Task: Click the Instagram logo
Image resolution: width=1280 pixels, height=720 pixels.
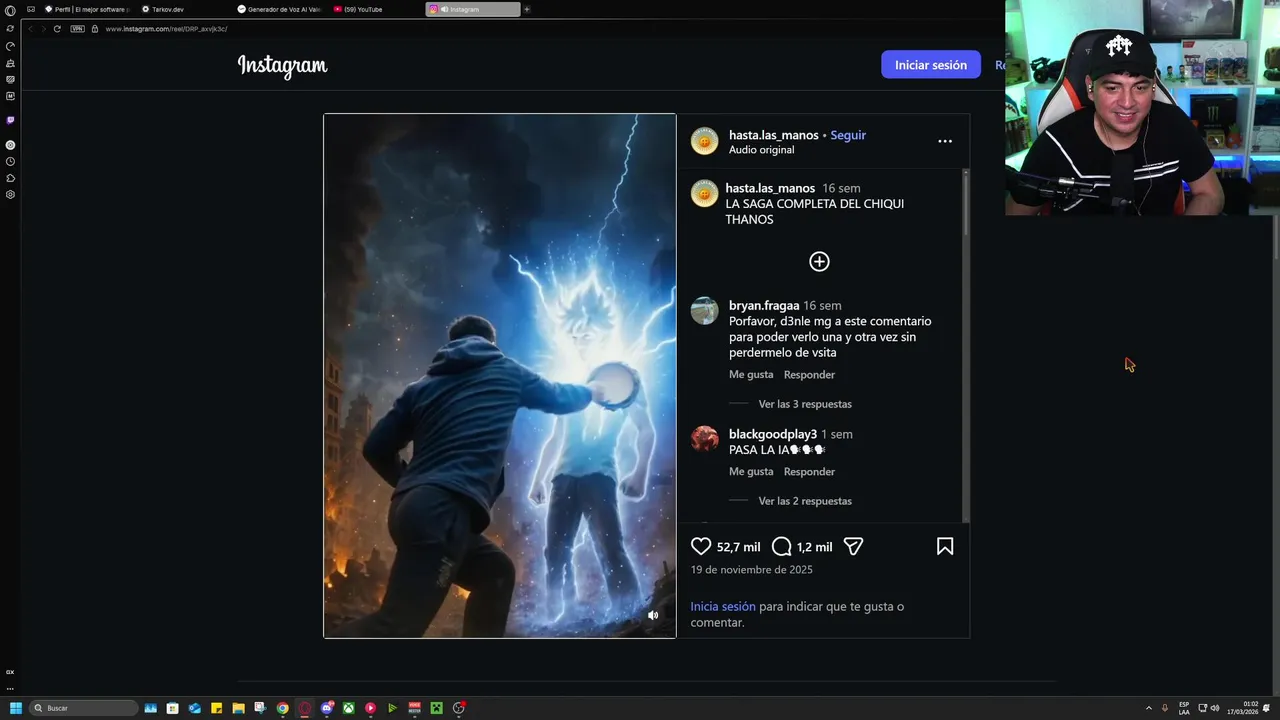Action: point(282,66)
